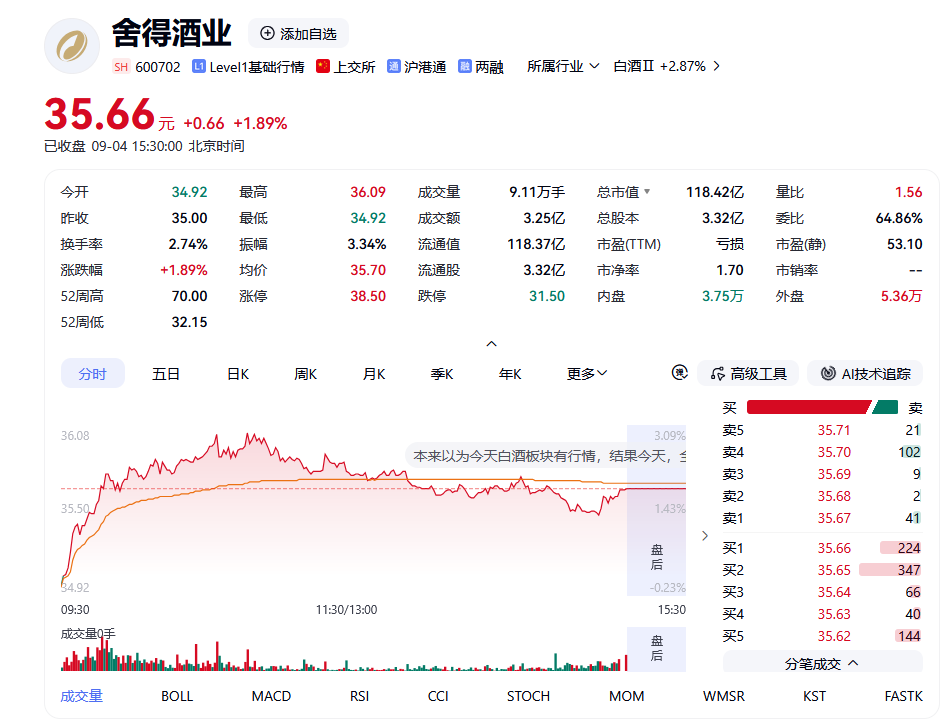The width and height of the screenshot is (950, 728).
Task: Select the MACD indicator
Action: click(x=271, y=696)
